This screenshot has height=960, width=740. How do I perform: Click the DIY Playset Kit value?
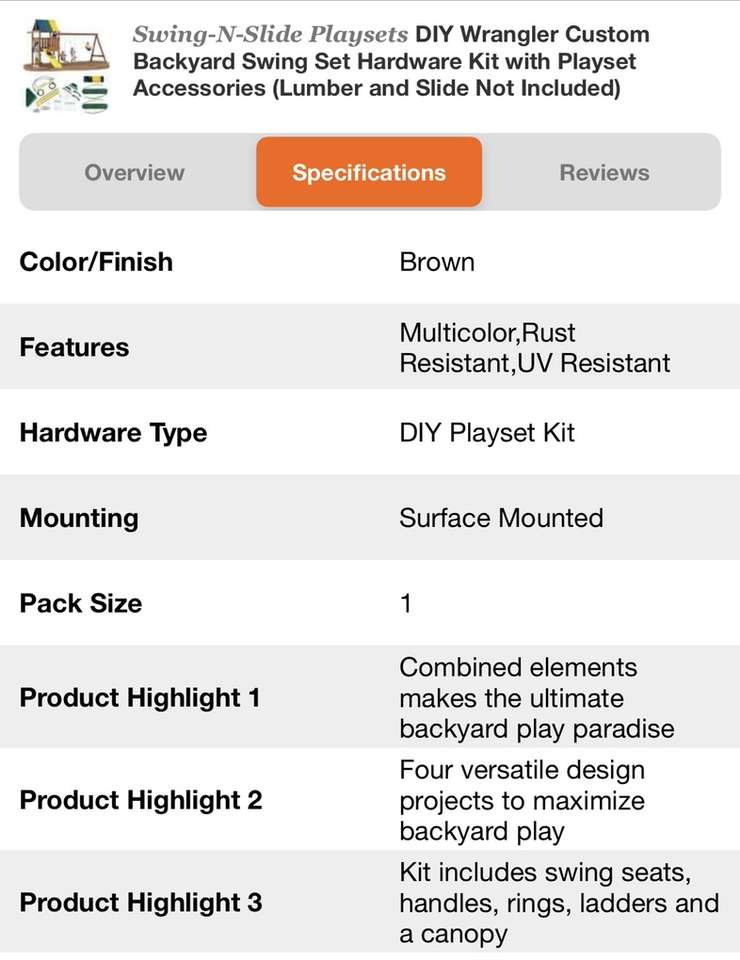487,433
